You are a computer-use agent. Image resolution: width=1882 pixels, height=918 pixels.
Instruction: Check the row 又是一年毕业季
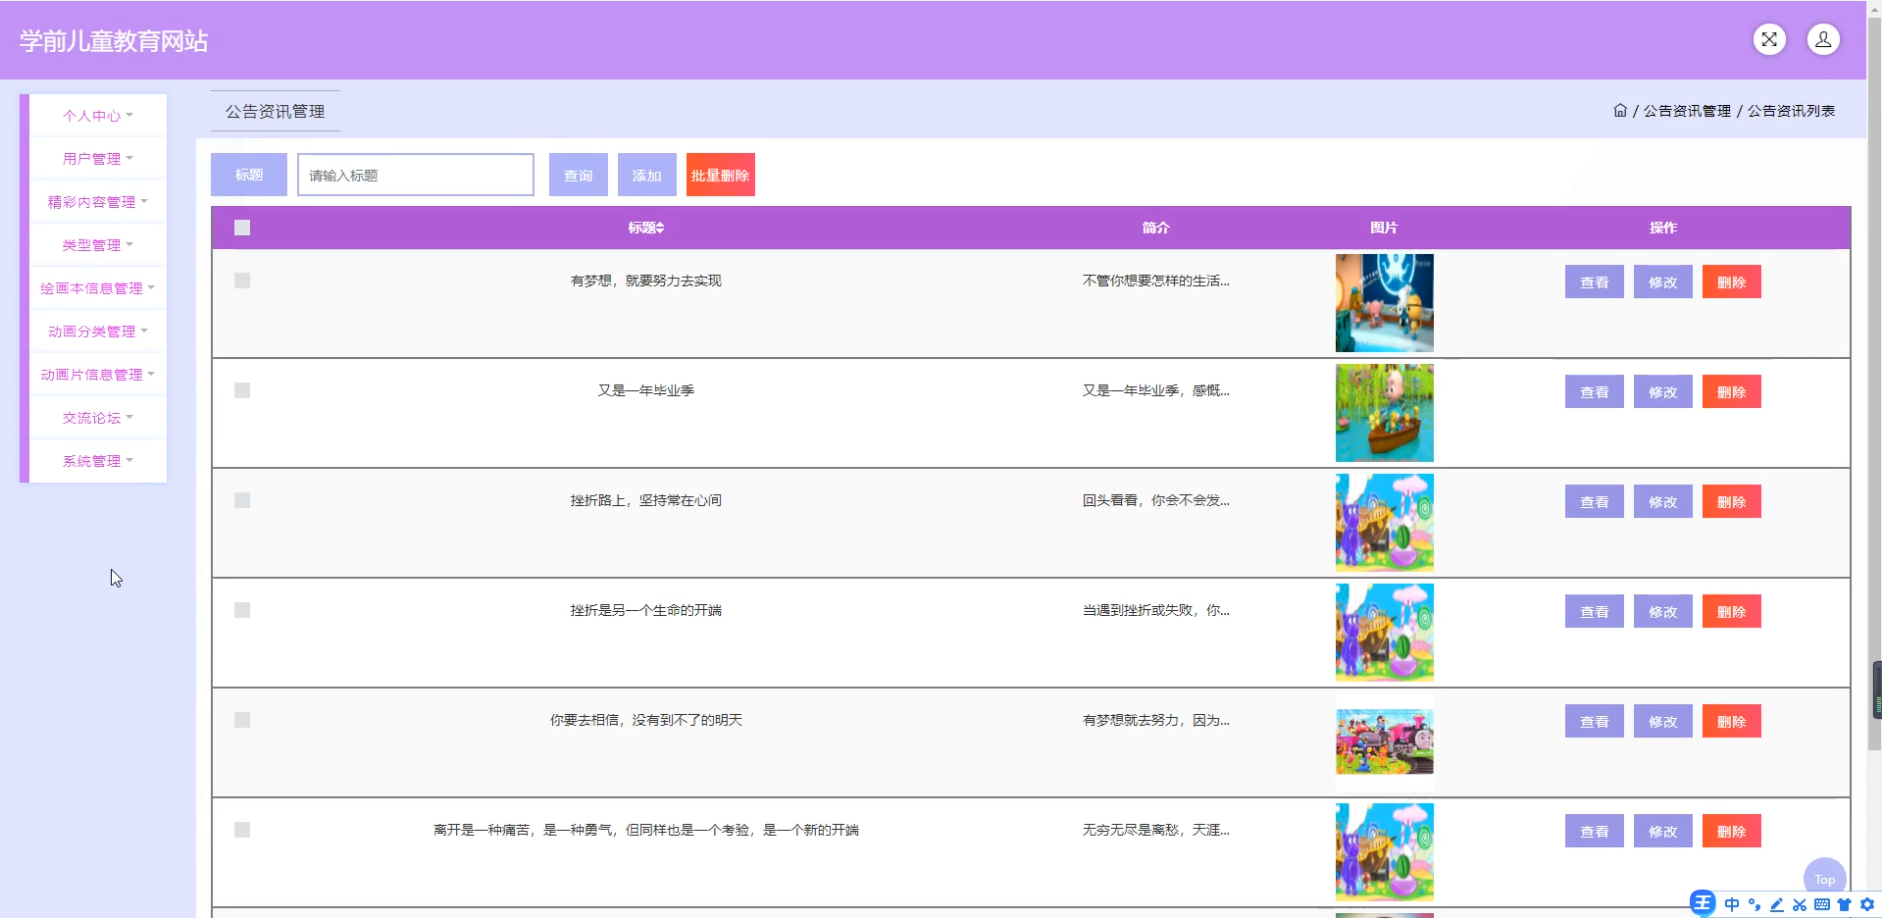pyautogui.click(x=242, y=391)
